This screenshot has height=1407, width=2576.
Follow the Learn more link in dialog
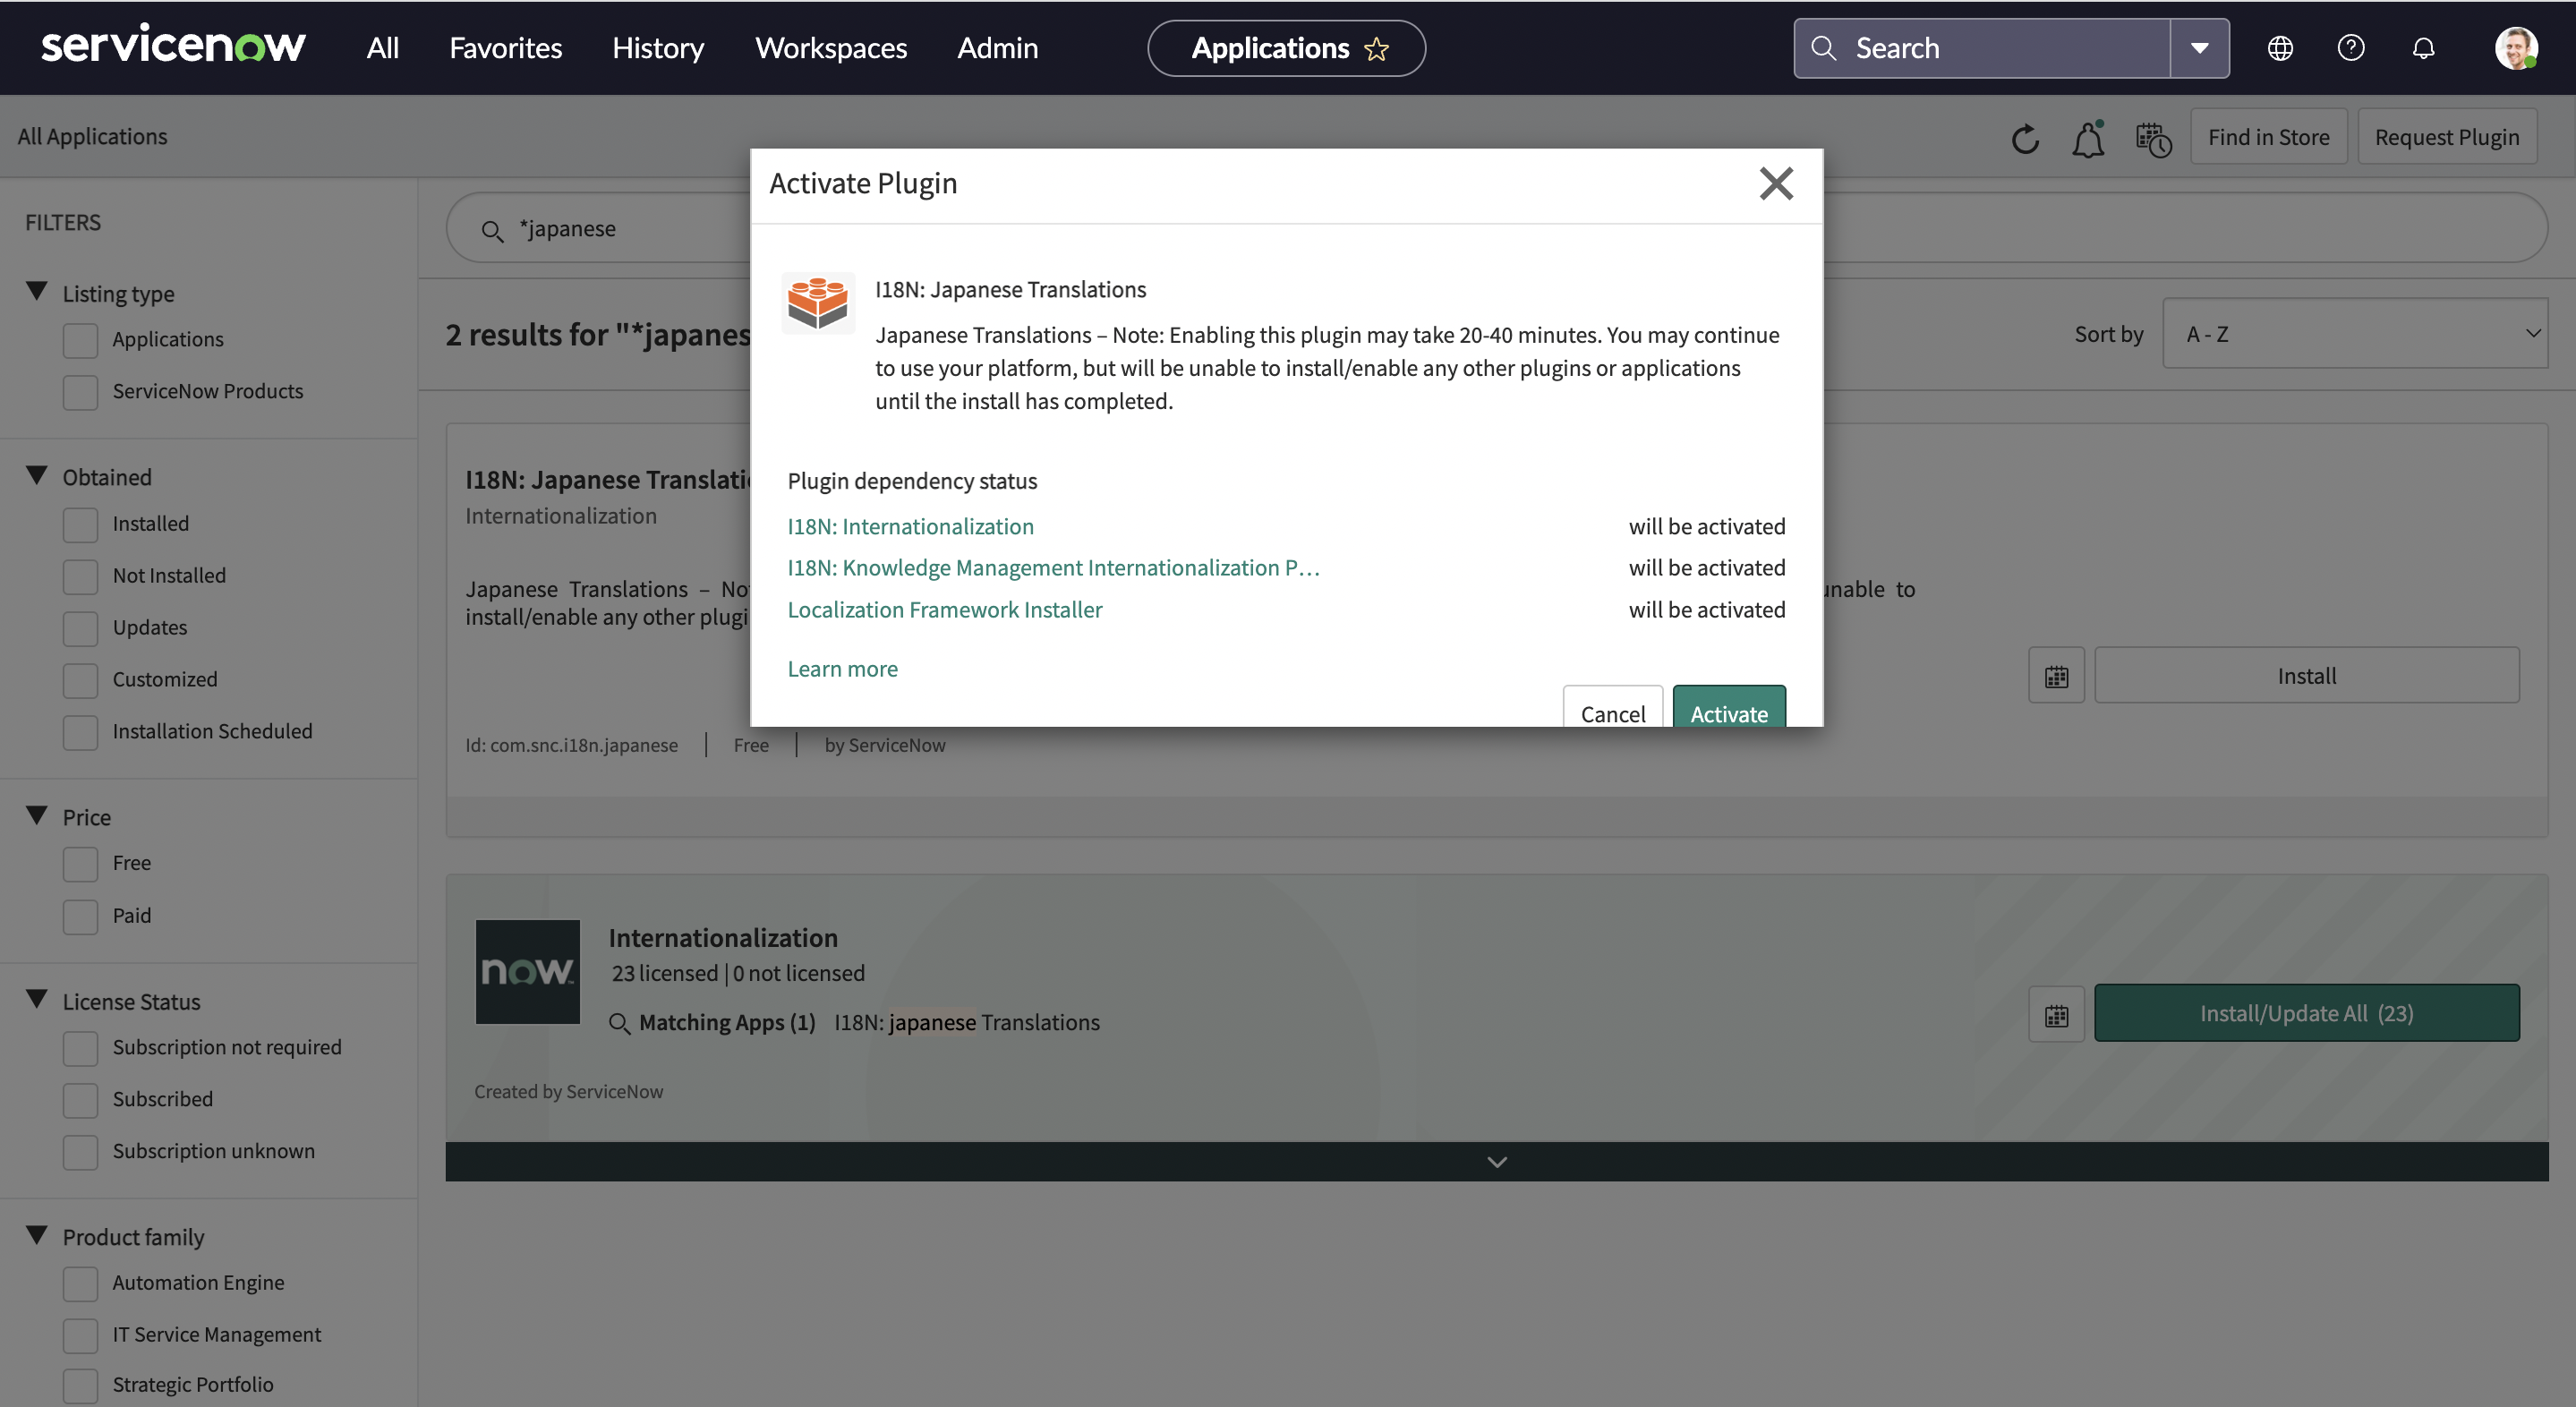(842, 669)
